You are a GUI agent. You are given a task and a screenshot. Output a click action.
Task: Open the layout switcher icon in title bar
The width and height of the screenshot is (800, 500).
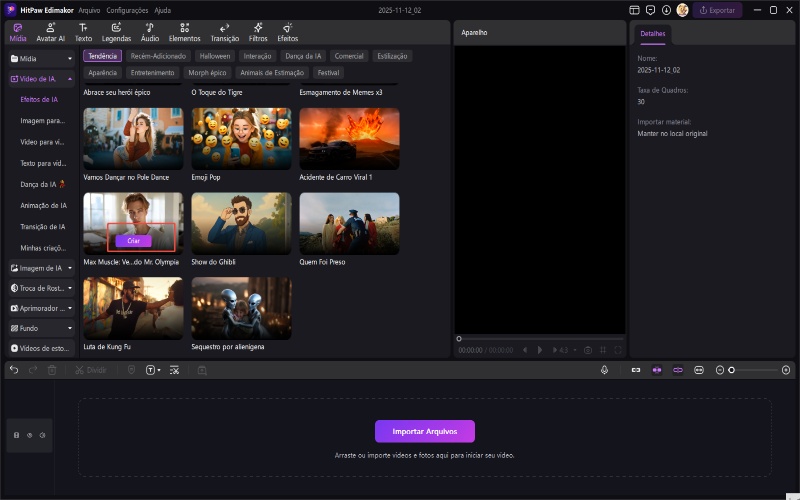pos(634,10)
